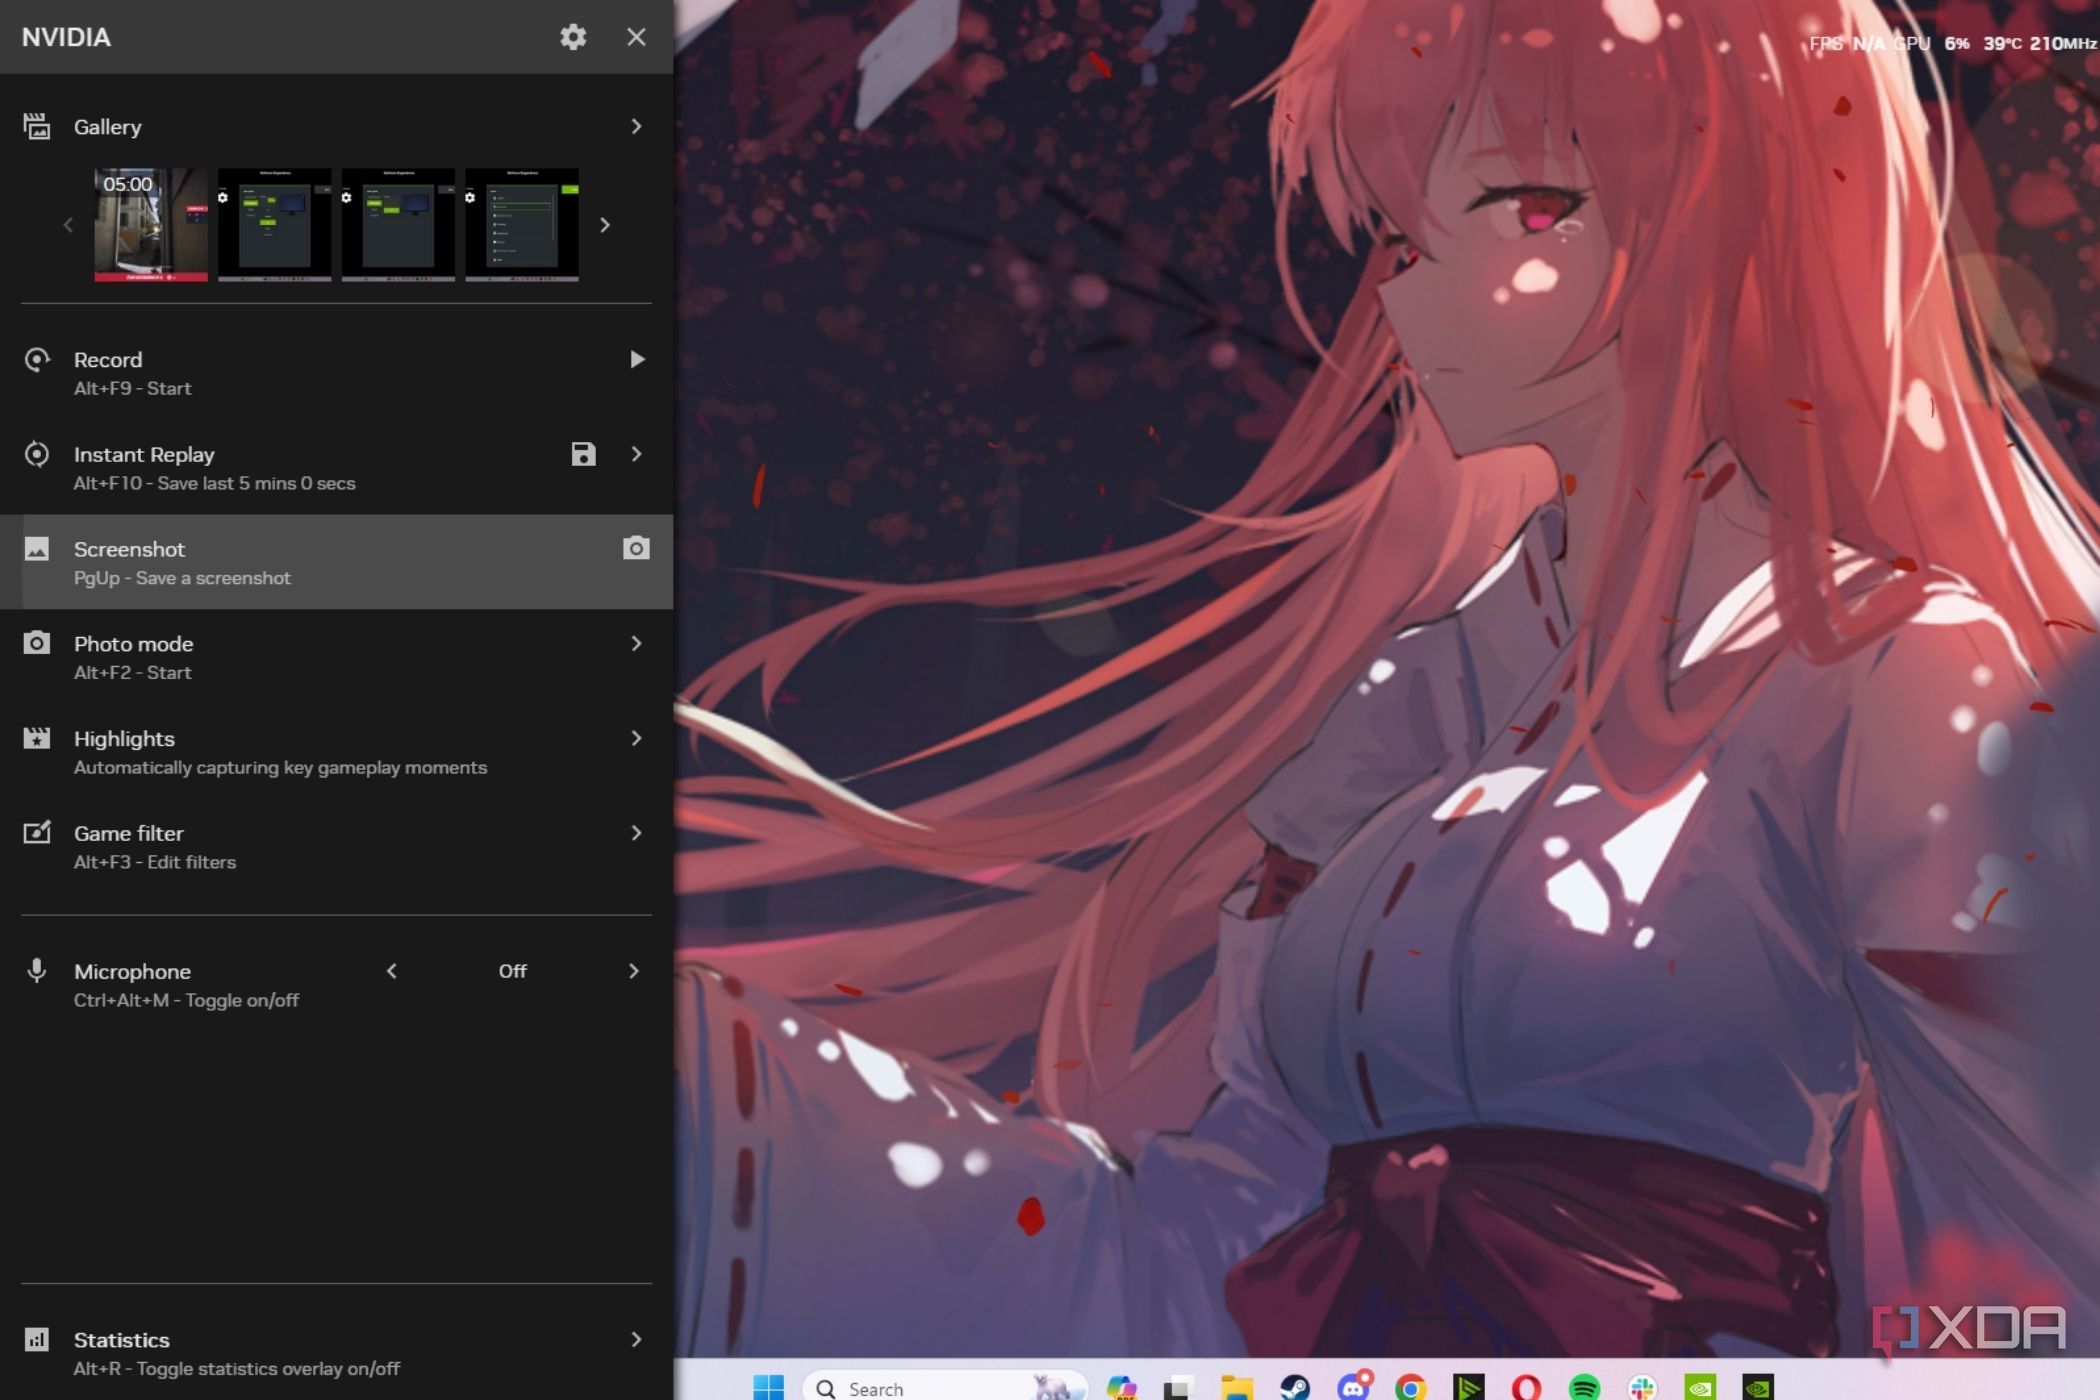Open Game filter label

coord(128,833)
